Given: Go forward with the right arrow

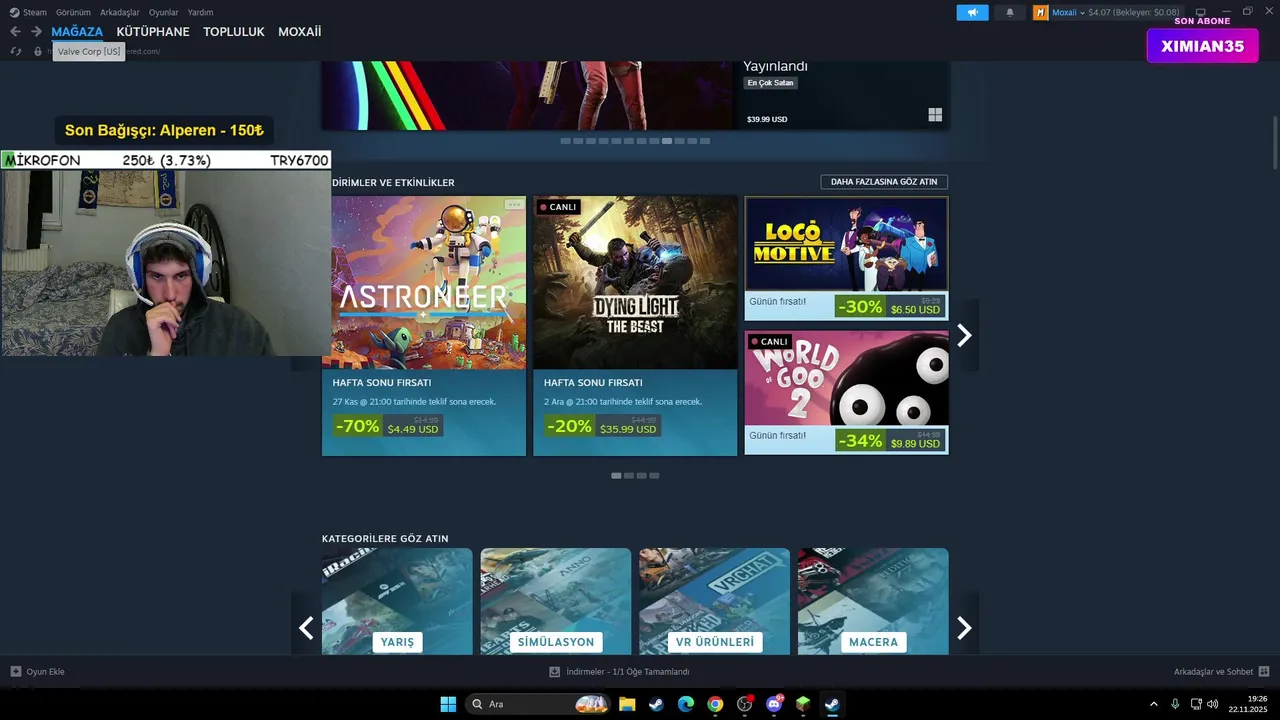Looking at the screenshot, I should click(36, 32).
